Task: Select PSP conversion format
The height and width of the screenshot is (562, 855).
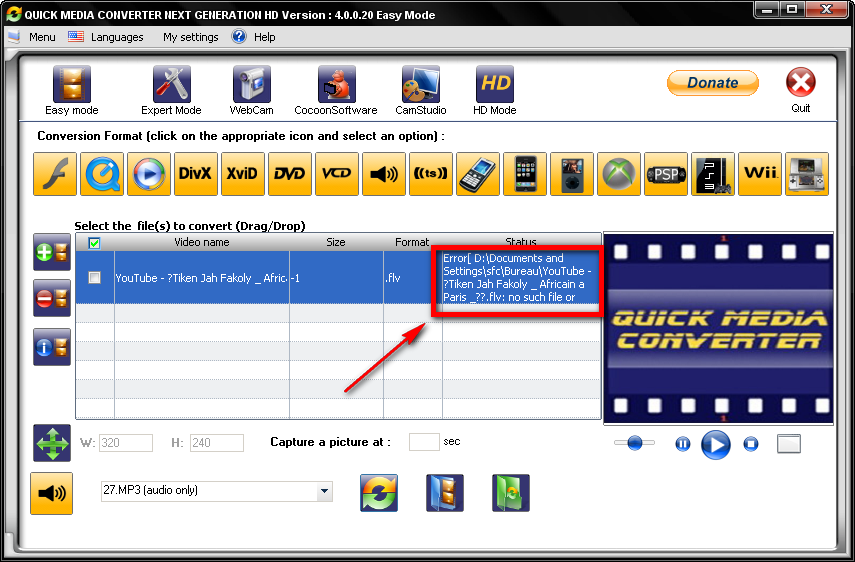Action: 666,174
